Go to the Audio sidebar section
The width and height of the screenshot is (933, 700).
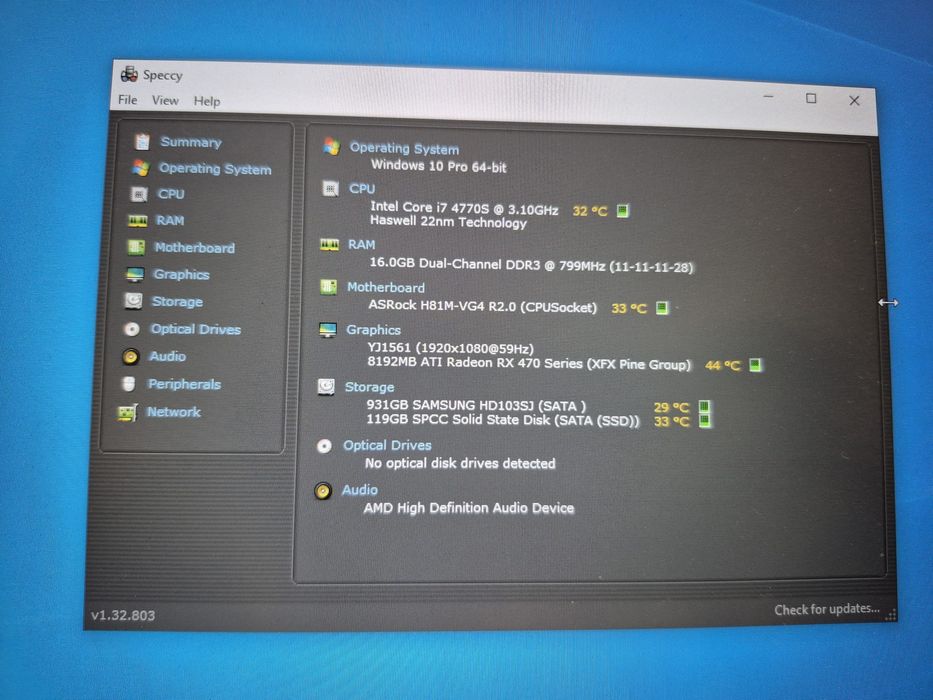(168, 357)
